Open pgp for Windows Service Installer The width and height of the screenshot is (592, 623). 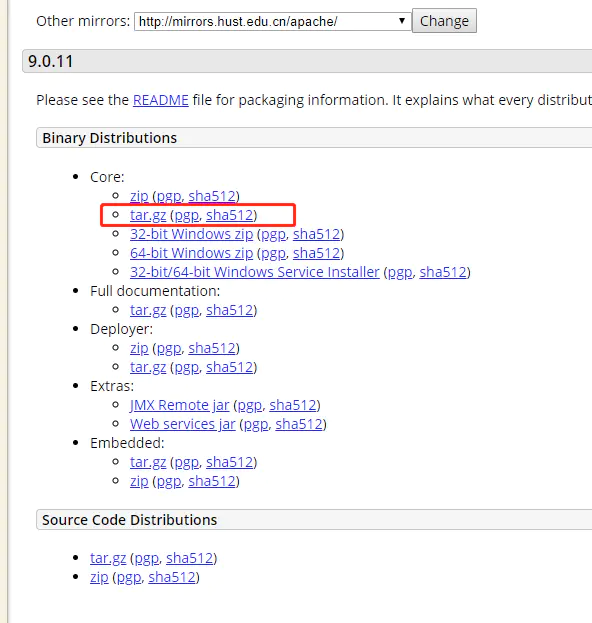click(x=400, y=272)
